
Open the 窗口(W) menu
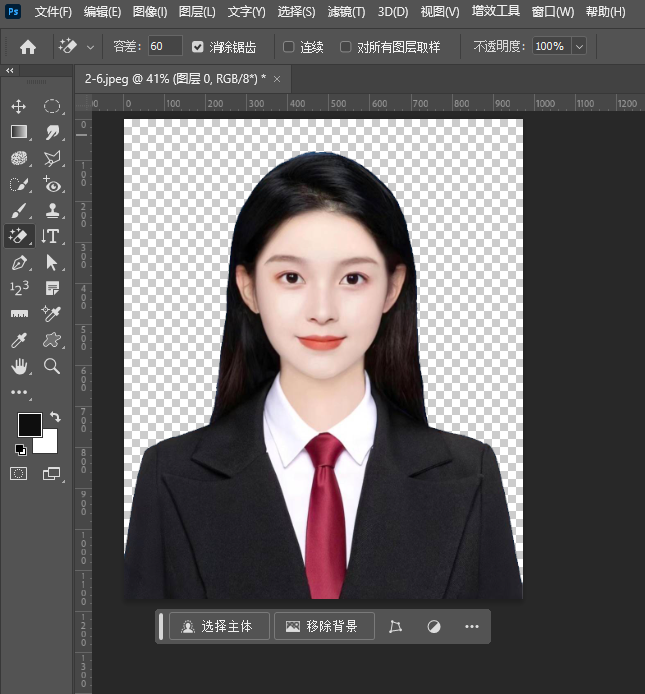click(553, 12)
